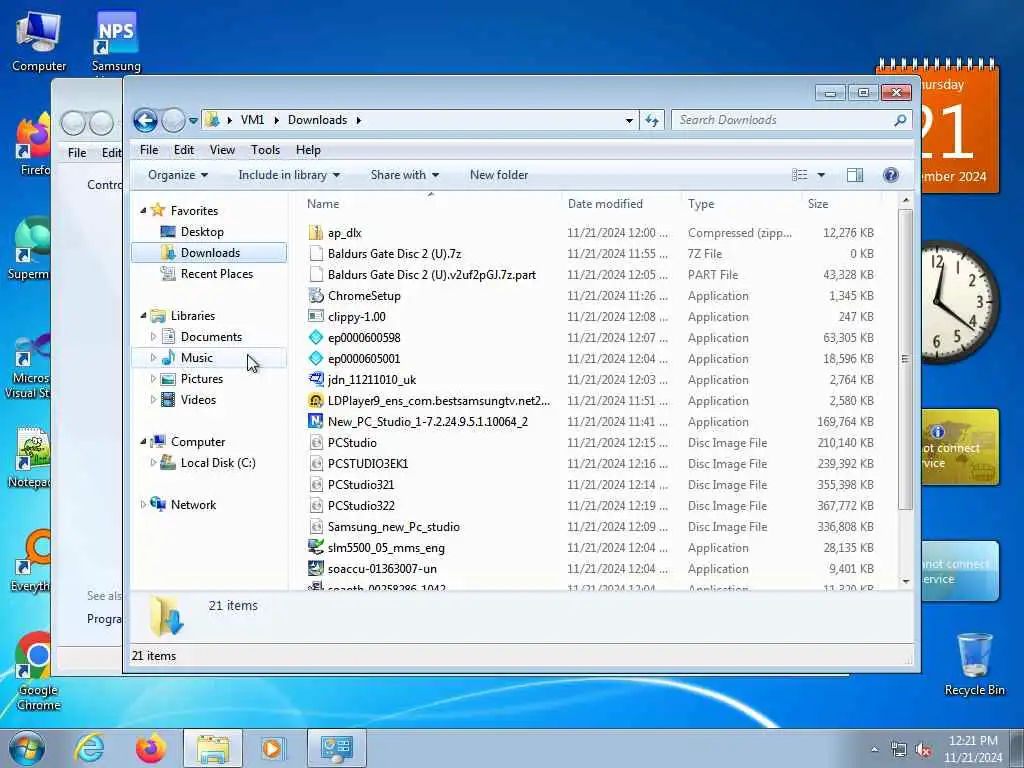Image resolution: width=1024 pixels, height=768 pixels.
Task: Open the Include in library dropdown
Action: click(289, 175)
